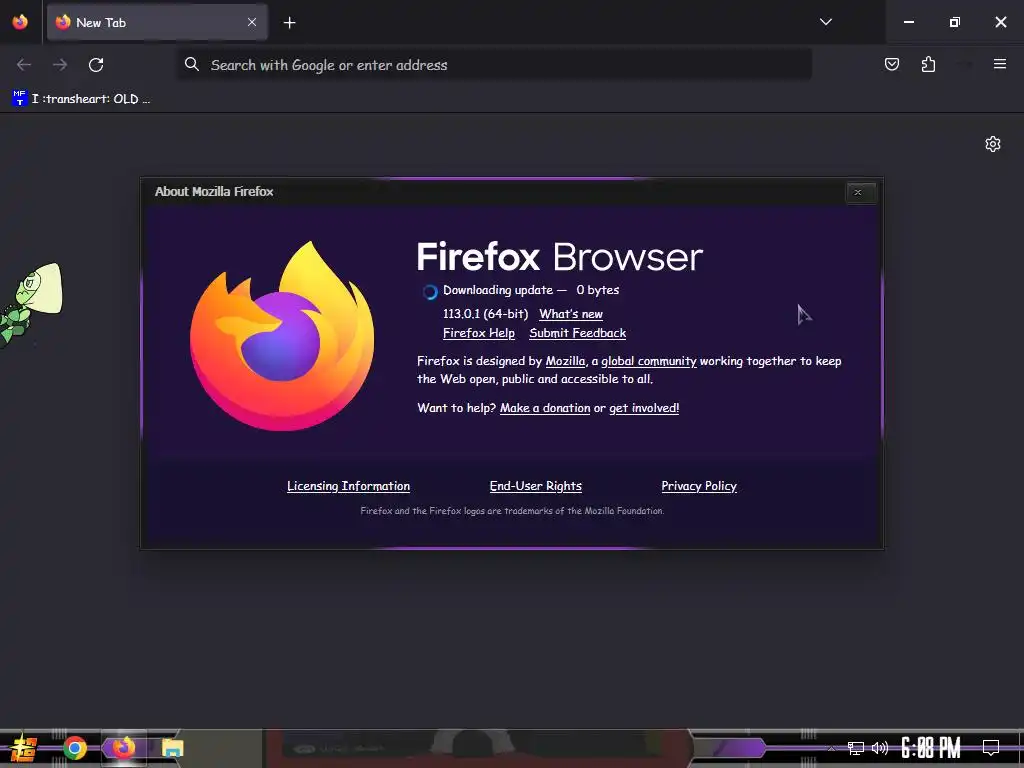
Task: Click the 6:08 PM taskbar clock
Action: pos(931,748)
